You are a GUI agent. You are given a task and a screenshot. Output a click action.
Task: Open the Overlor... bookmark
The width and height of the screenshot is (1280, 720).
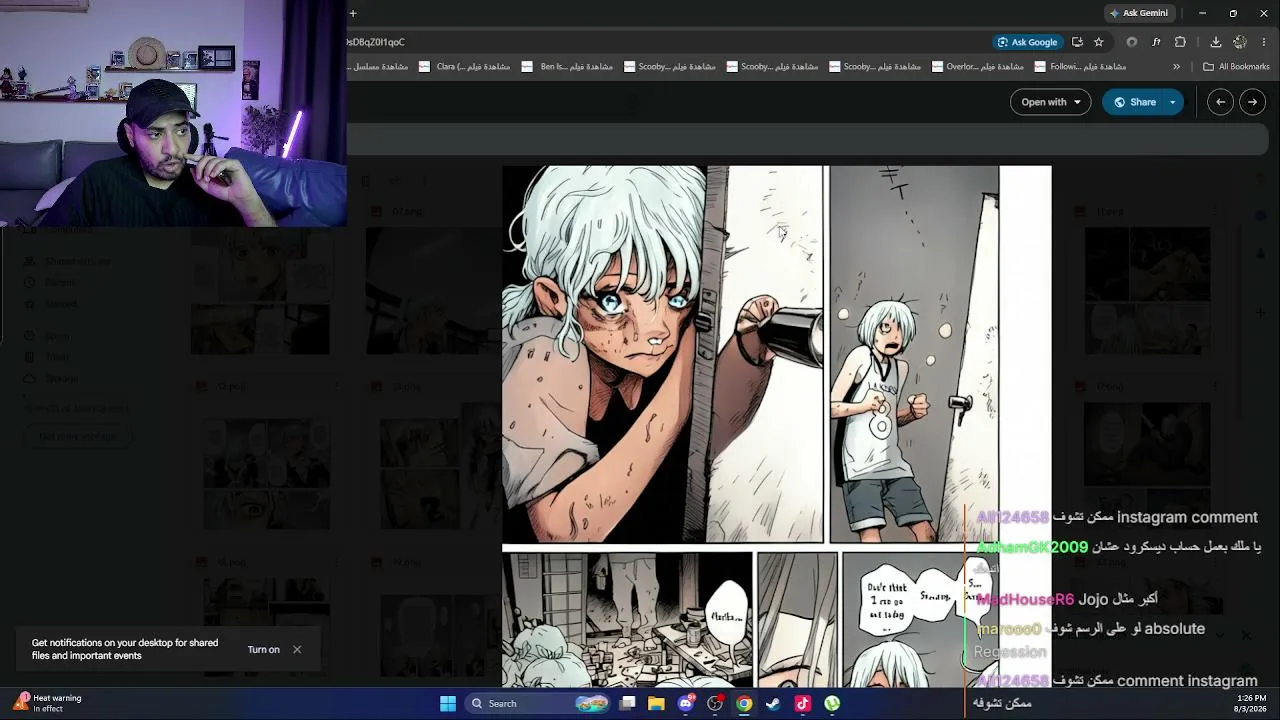click(x=977, y=67)
